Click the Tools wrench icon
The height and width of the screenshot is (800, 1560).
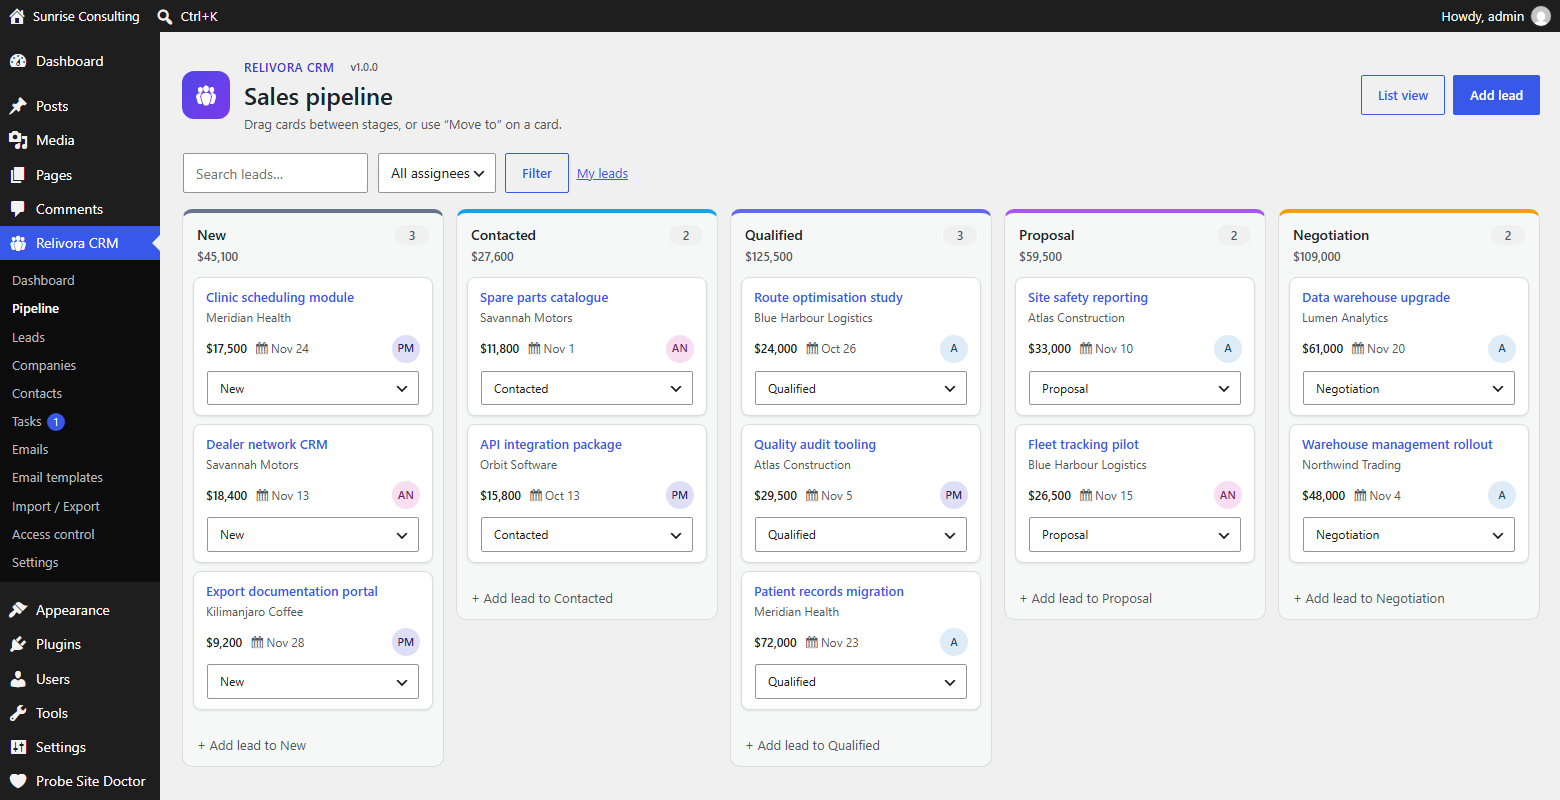(18, 713)
